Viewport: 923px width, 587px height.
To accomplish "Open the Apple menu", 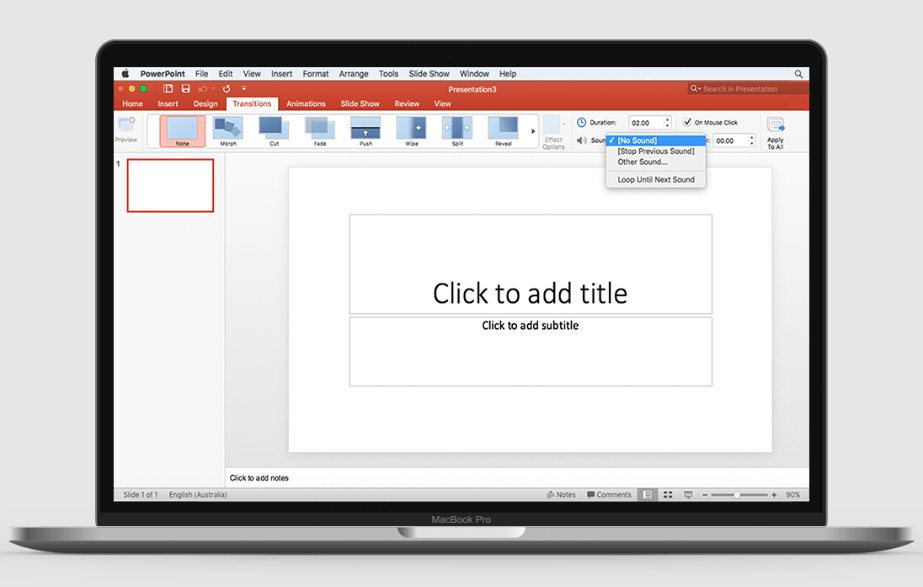I will (125, 74).
